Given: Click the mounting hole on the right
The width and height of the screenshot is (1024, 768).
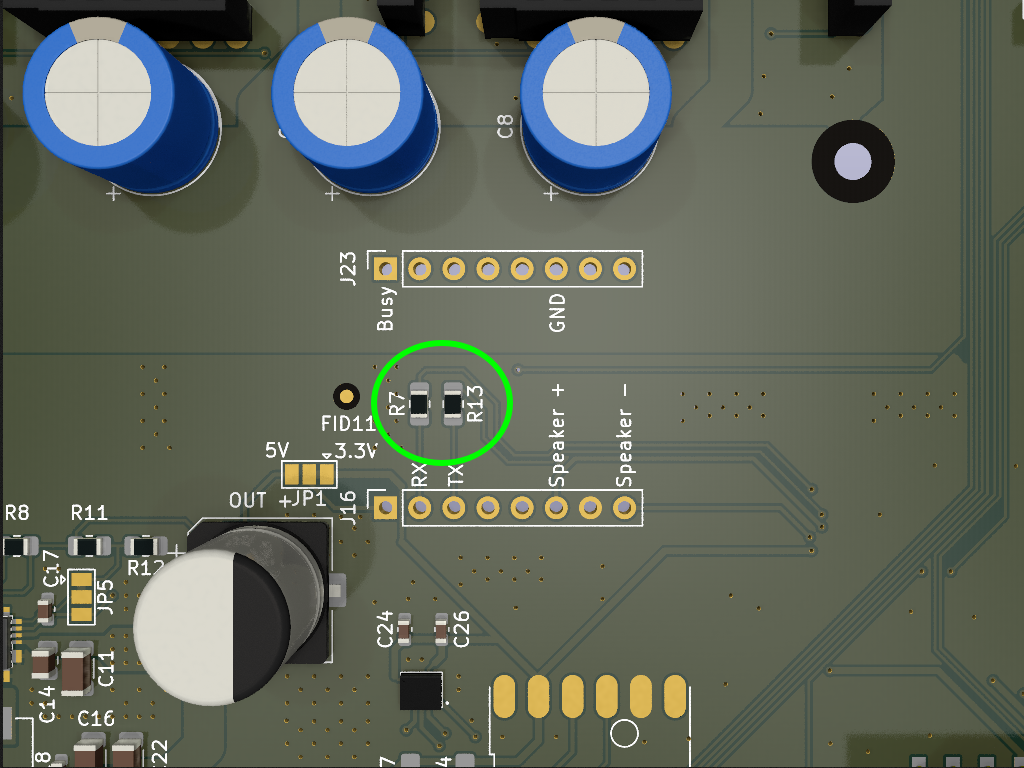Looking at the screenshot, I should click(853, 161).
